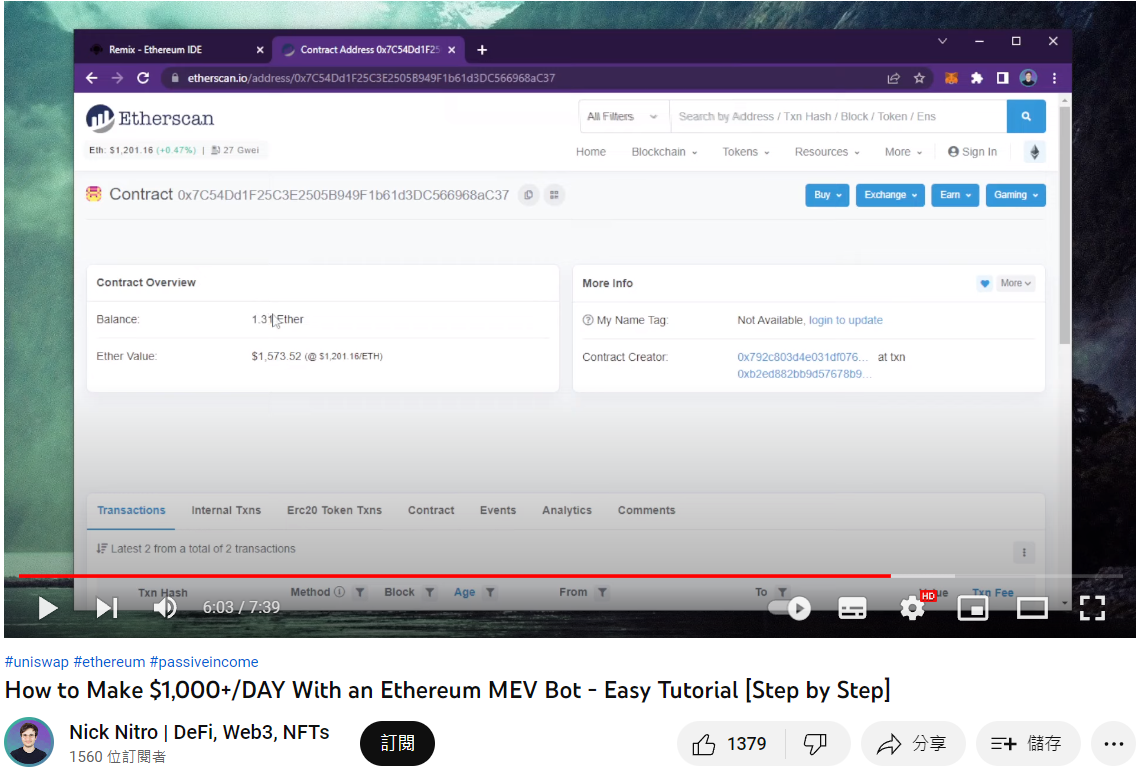
Task: Click the Etherscan logo
Action: (x=151, y=118)
